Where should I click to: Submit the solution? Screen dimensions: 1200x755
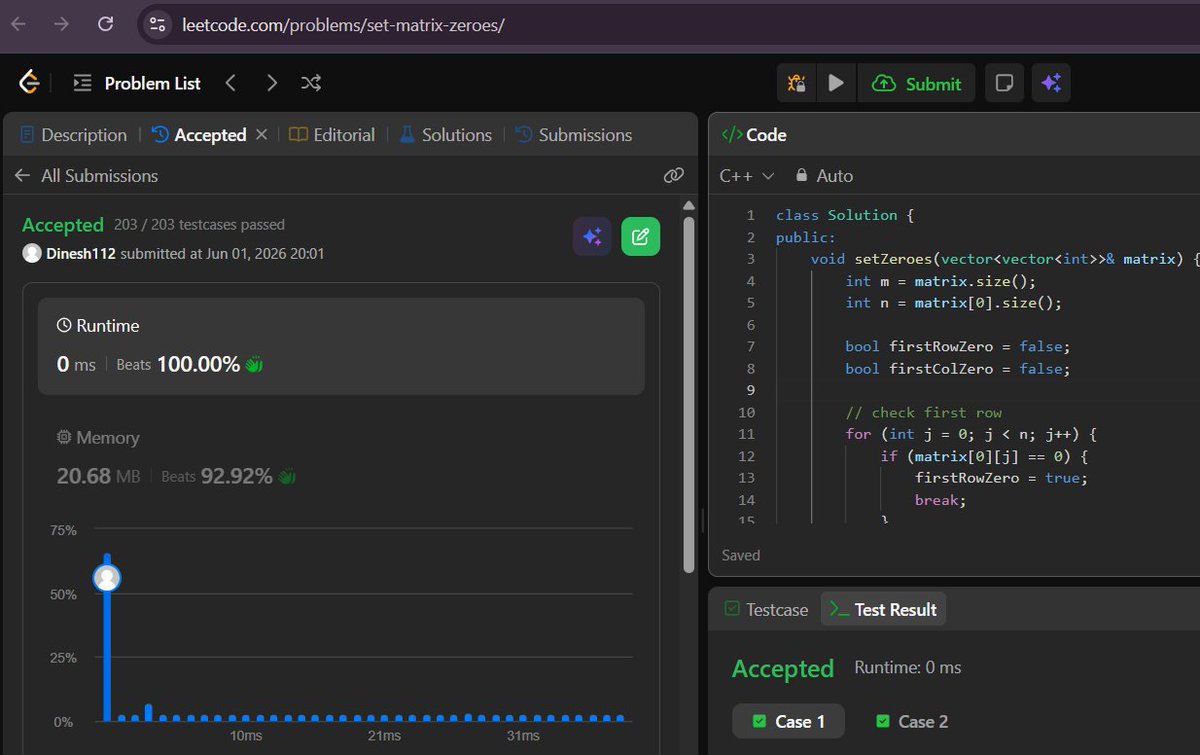916,84
